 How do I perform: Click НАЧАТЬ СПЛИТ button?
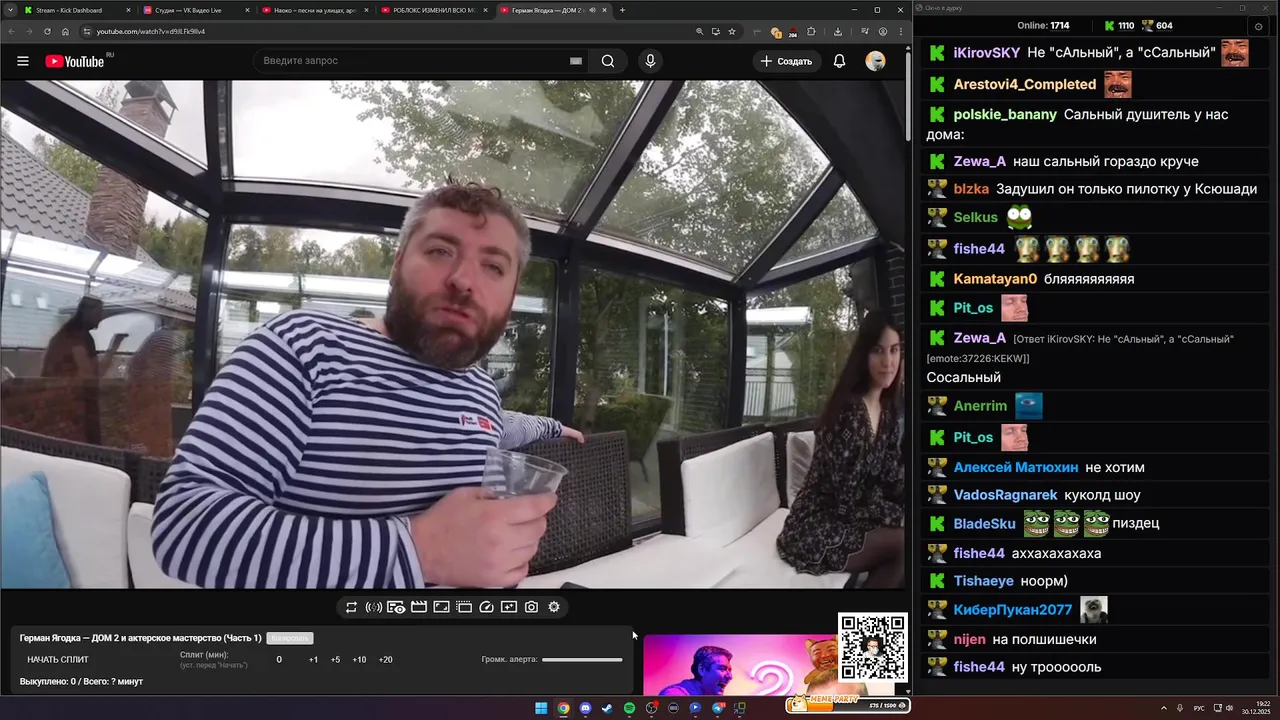tap(58, 660)
